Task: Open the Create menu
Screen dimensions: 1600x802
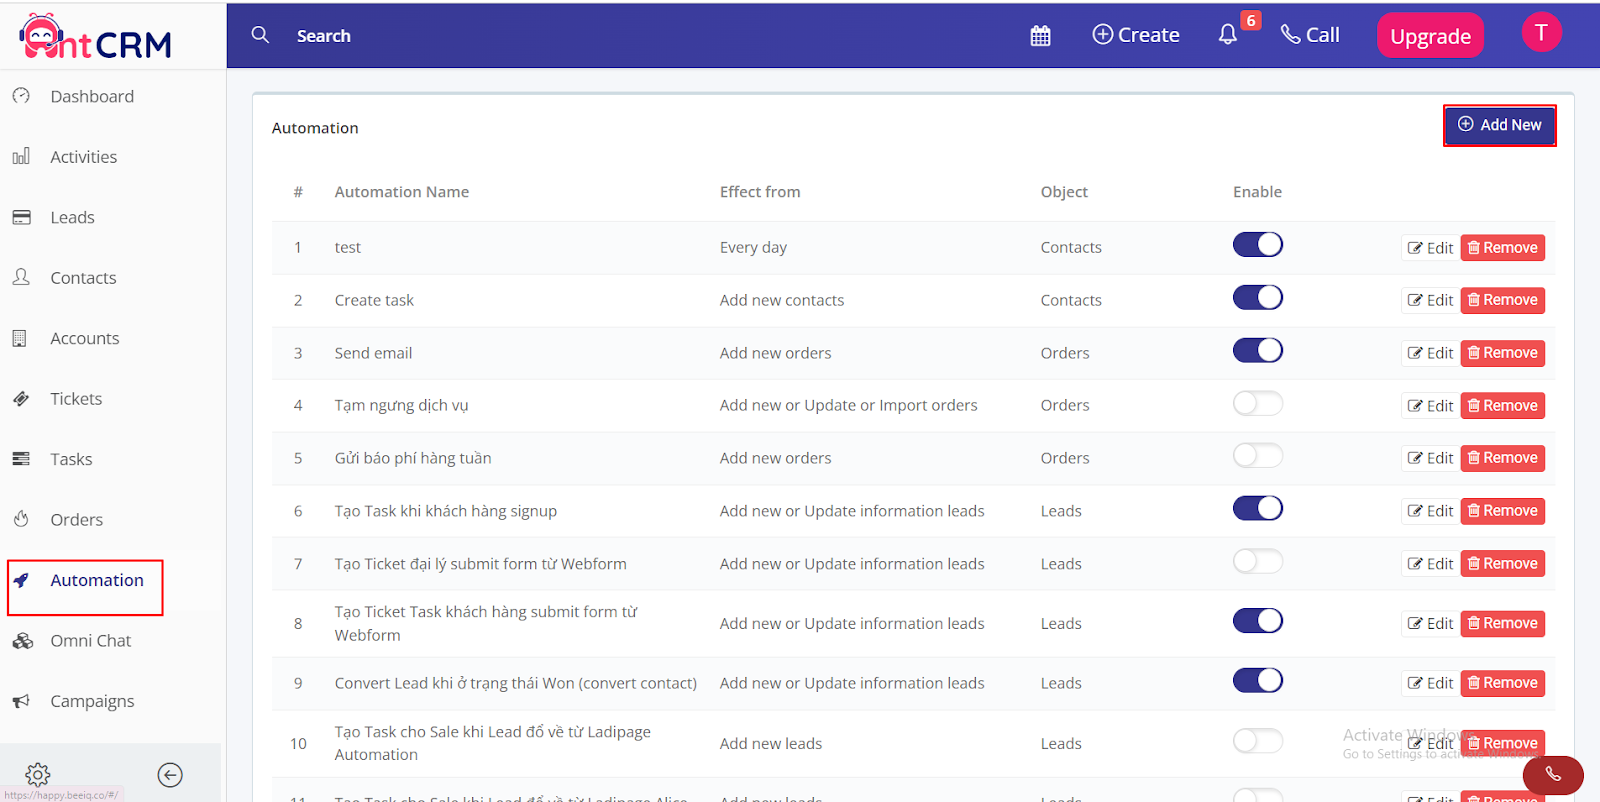Action: coord(1136,35)
